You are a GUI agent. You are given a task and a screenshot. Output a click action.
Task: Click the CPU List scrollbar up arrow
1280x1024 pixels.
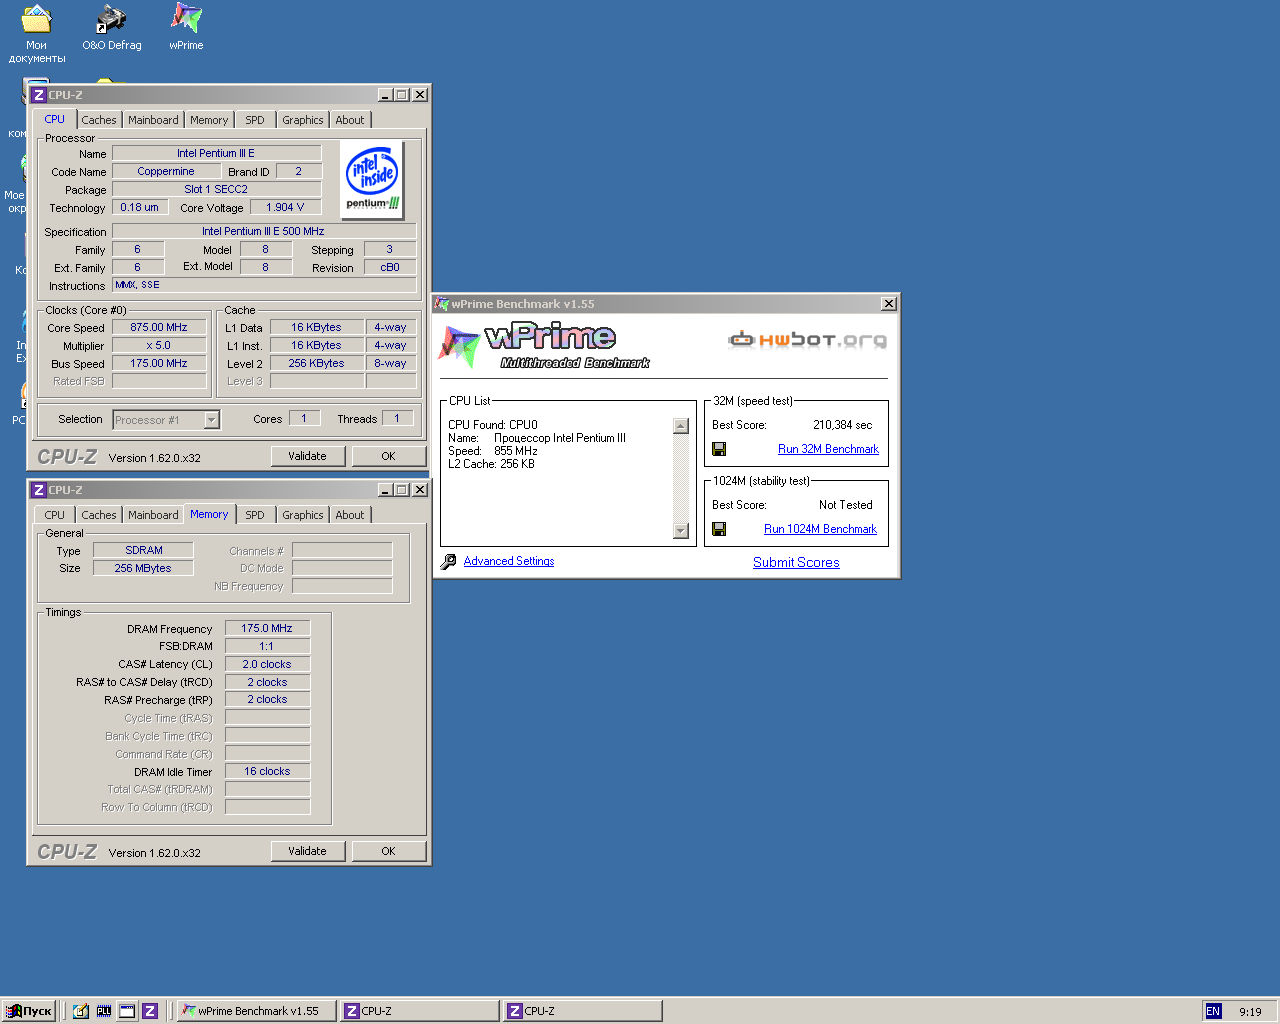pyautogui.click(x=681, y=426)
